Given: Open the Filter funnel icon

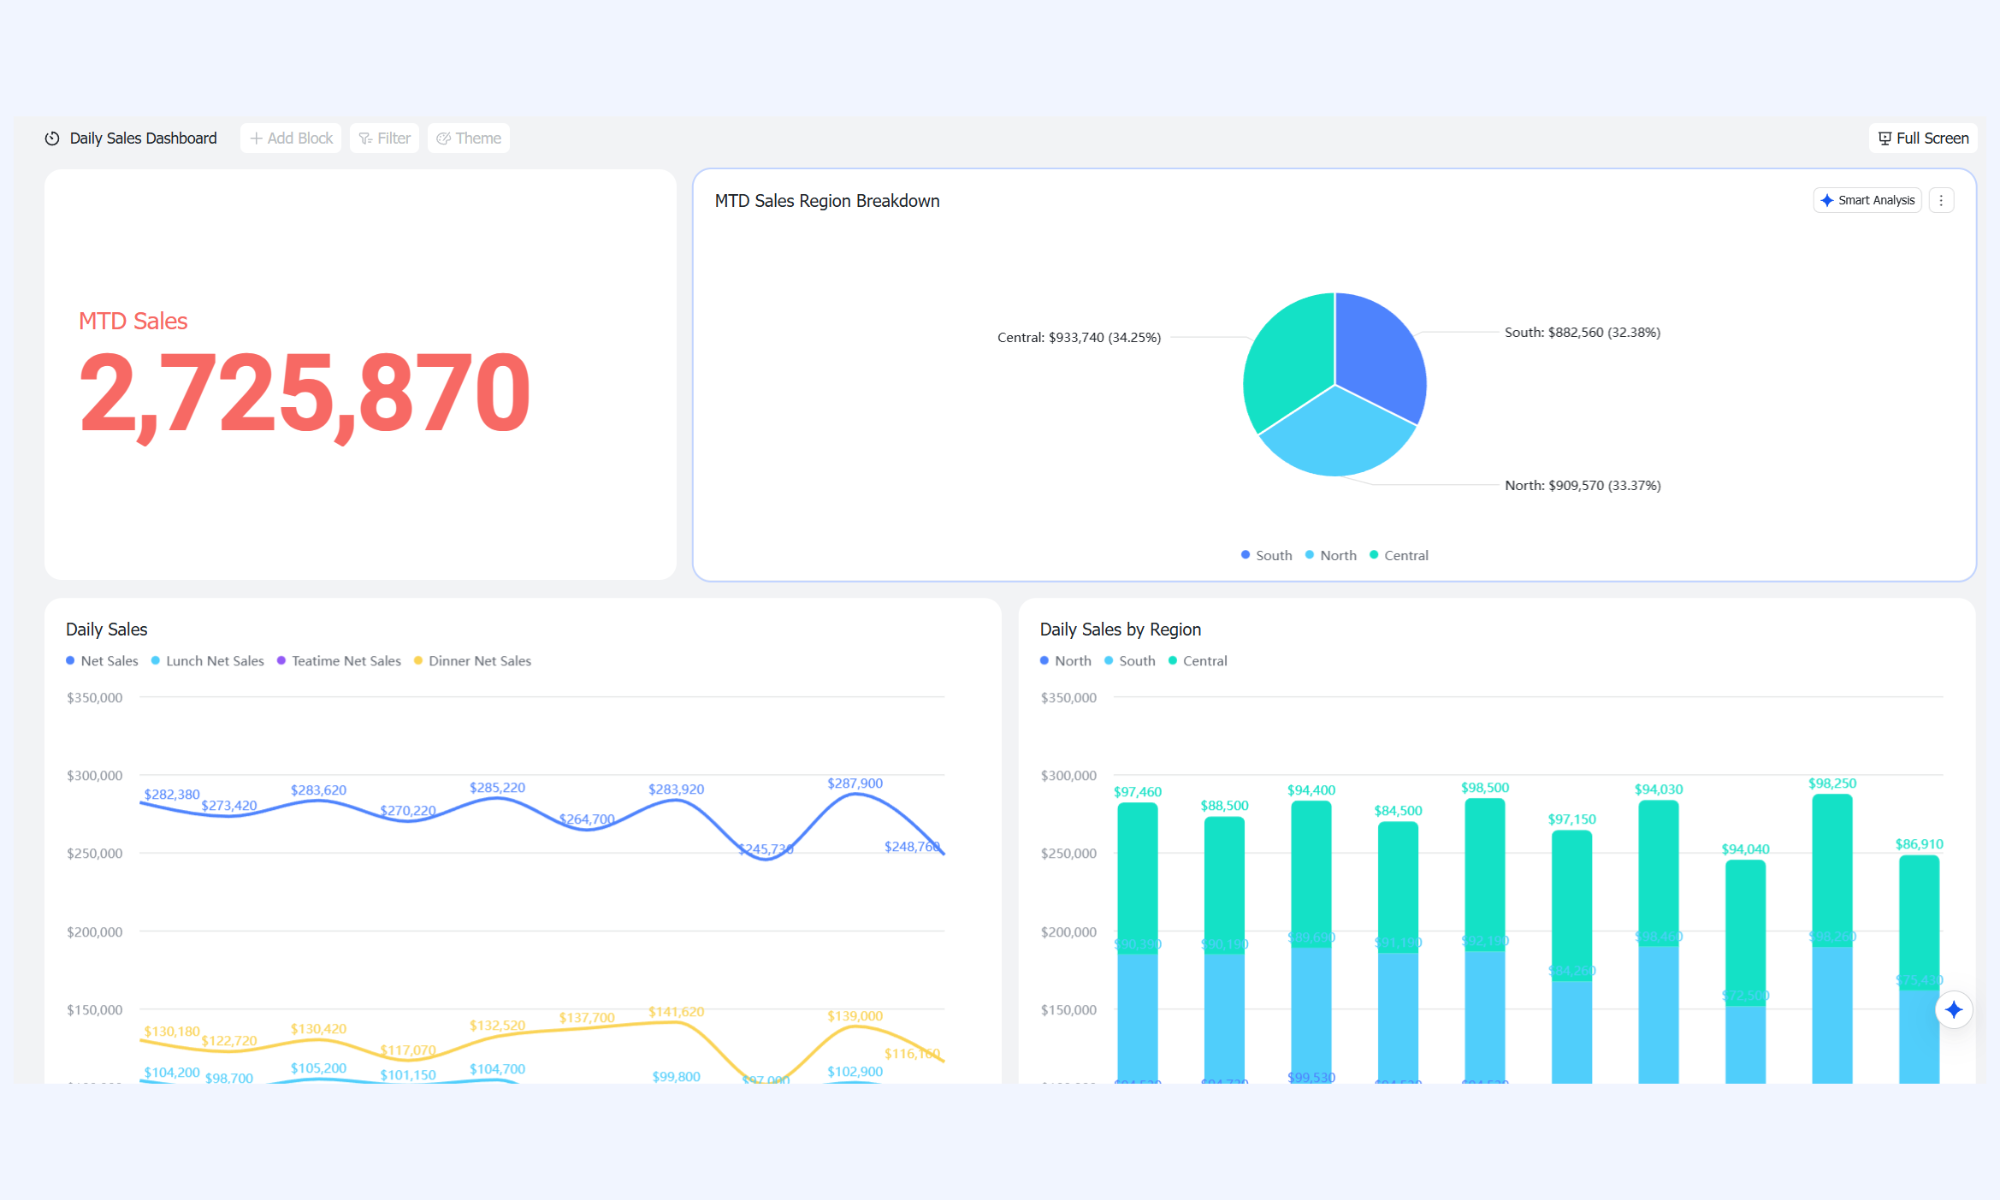Looking at the screenshot, I should click(365, 138).
